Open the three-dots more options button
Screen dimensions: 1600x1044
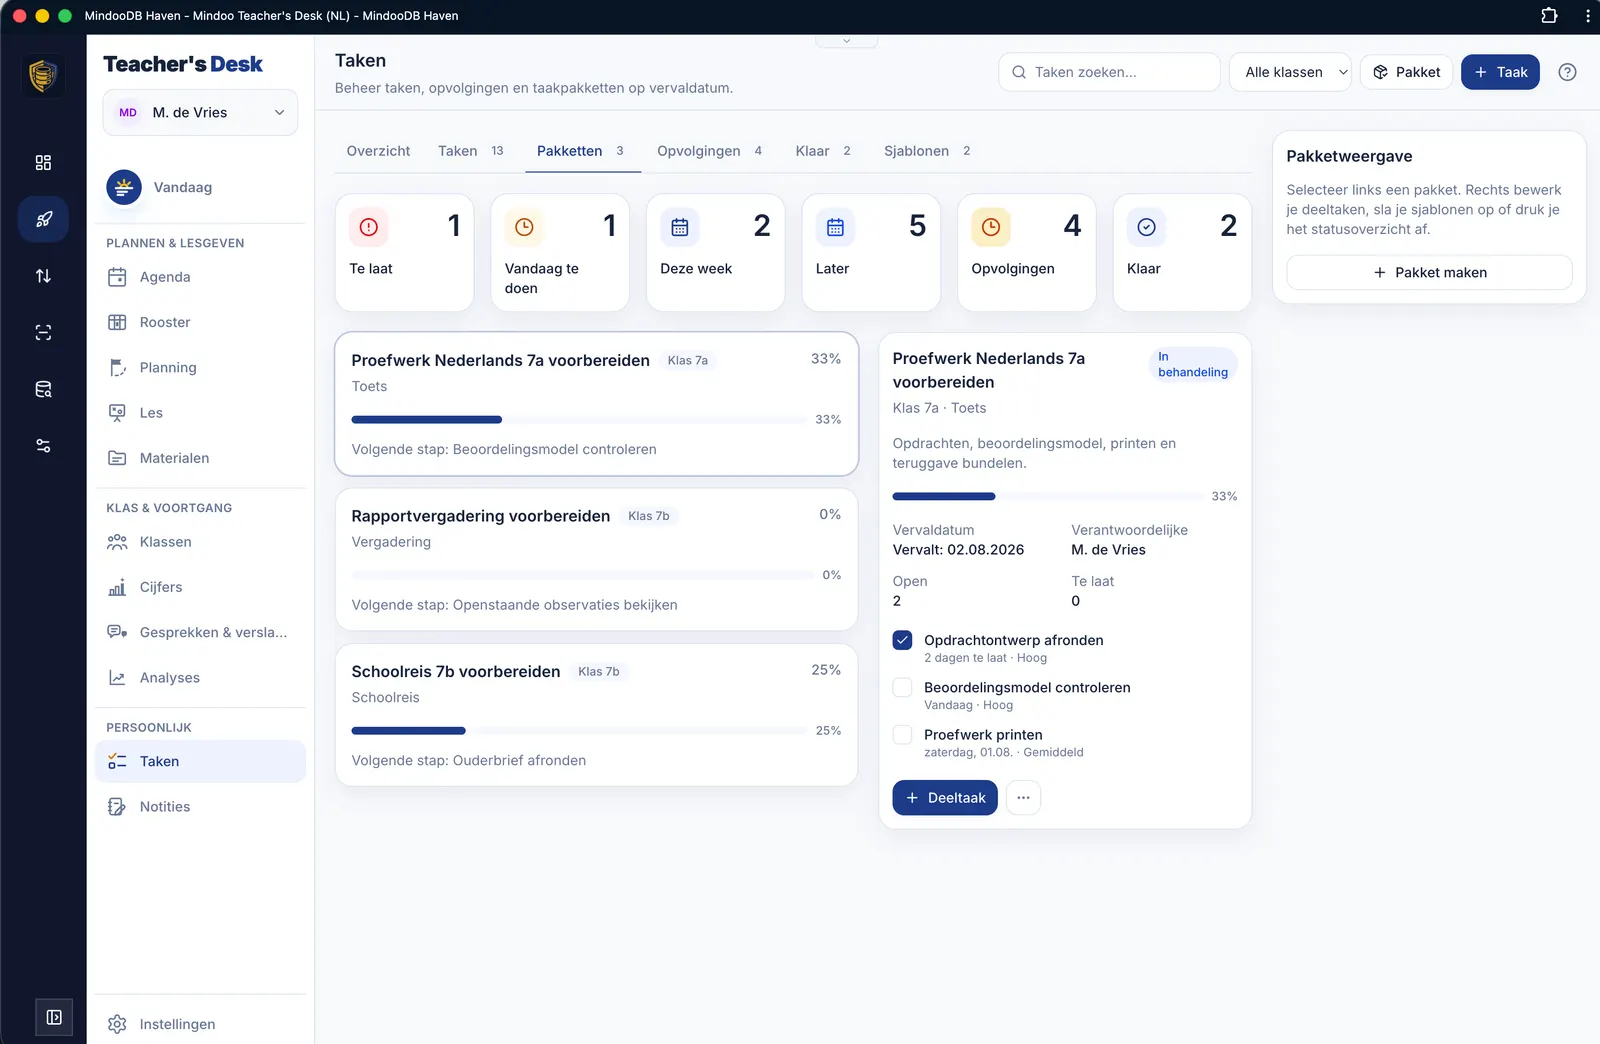click(x=1023, y=798)
